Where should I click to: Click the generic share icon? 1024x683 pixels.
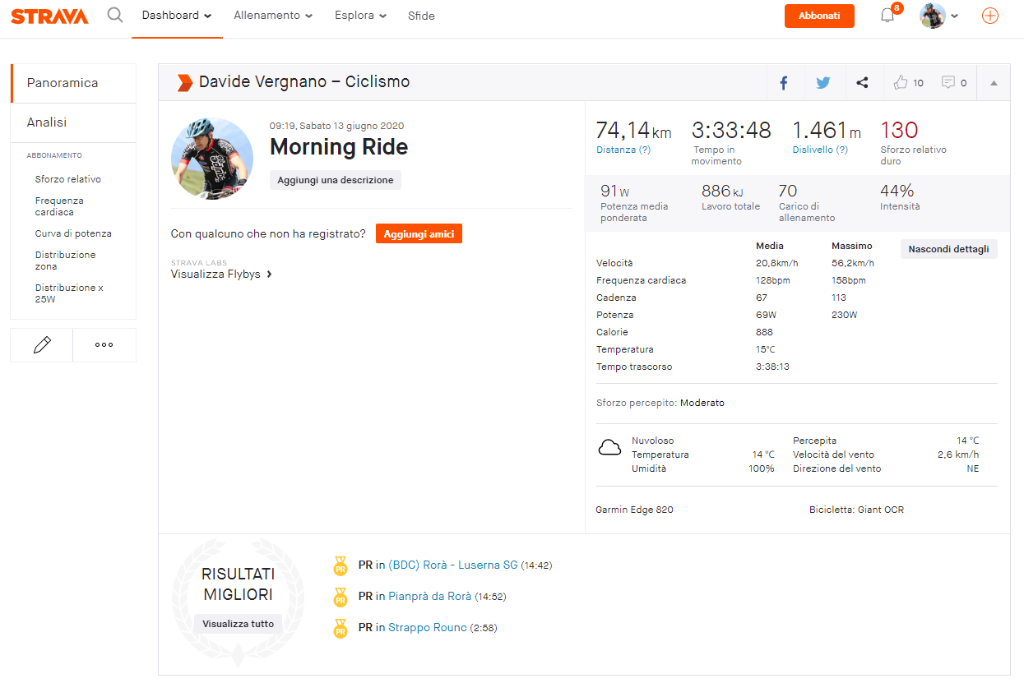point(862,82)
